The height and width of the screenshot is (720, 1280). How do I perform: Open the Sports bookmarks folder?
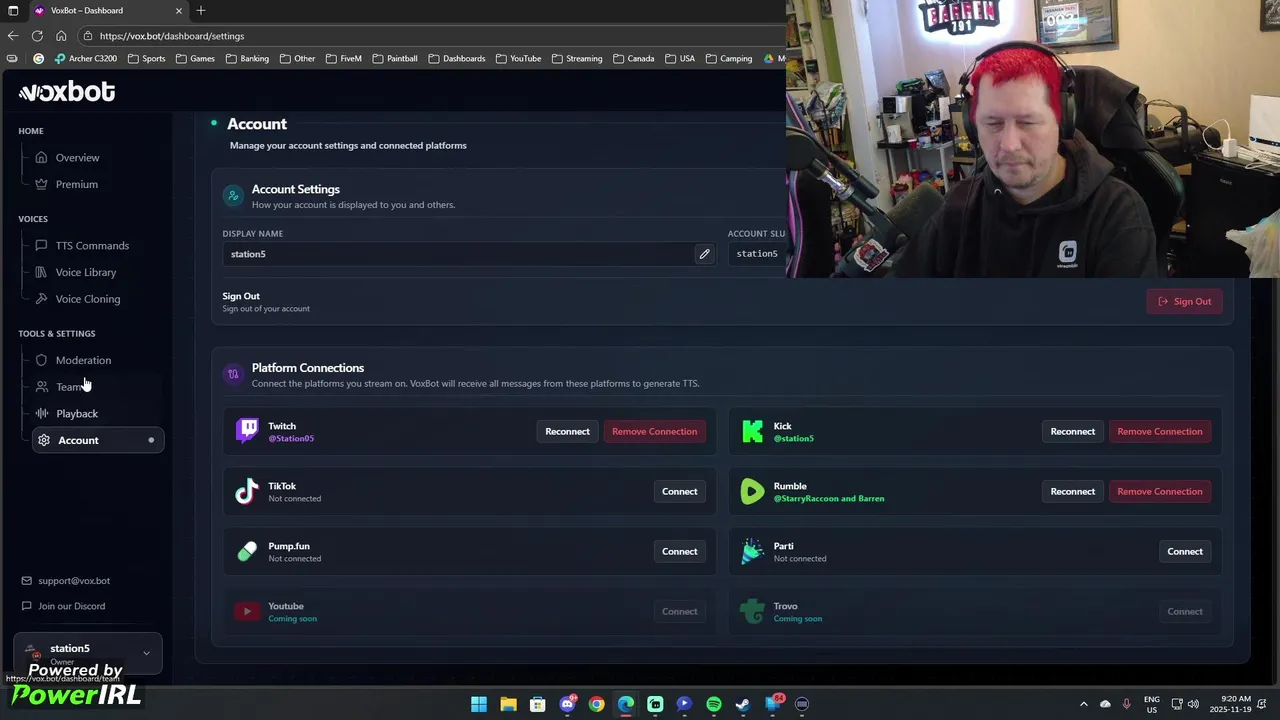click(146, 58)
